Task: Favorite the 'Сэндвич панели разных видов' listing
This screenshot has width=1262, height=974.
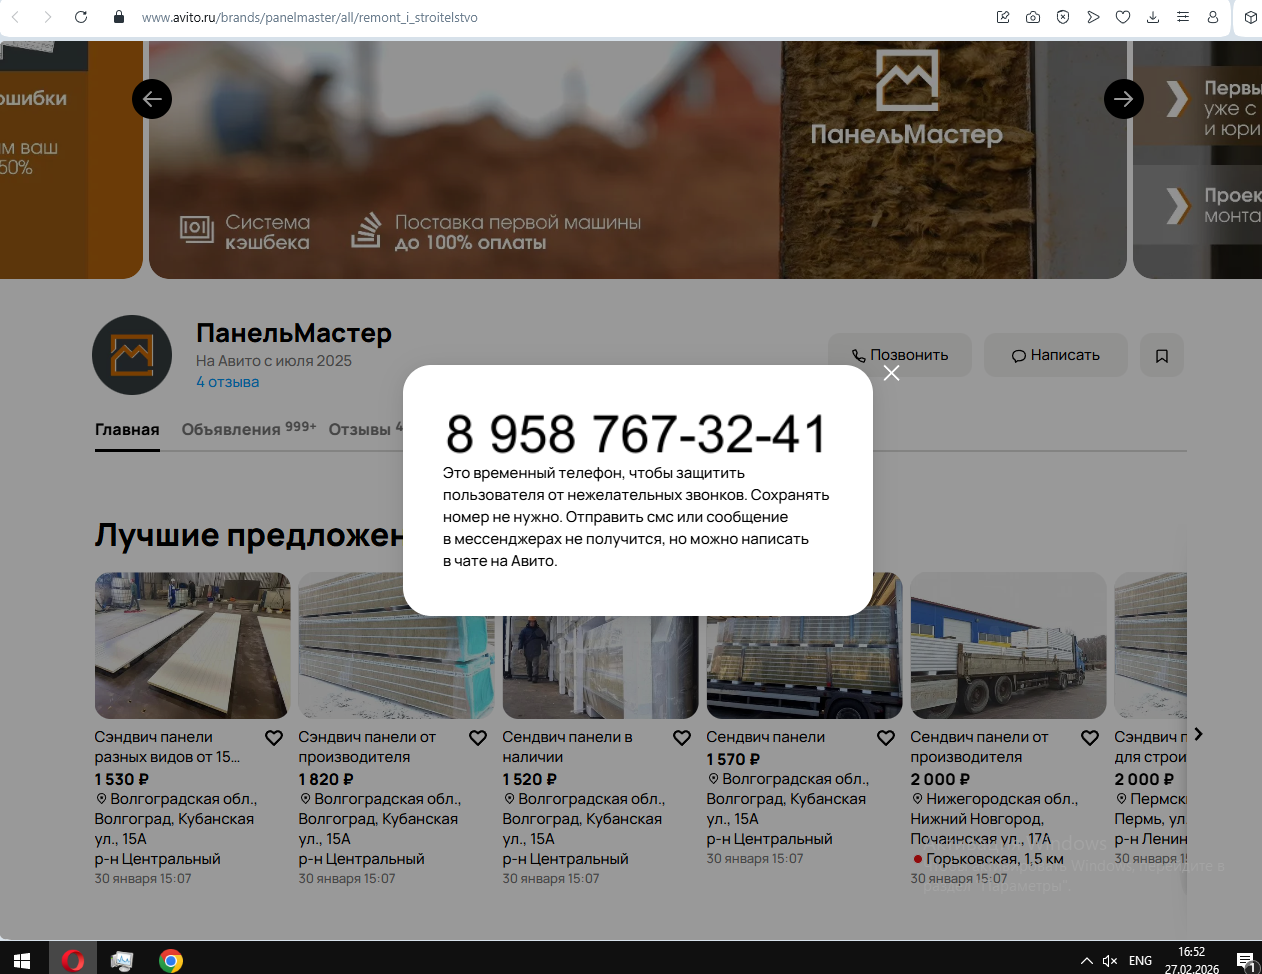Action: [x=274, y=738]
